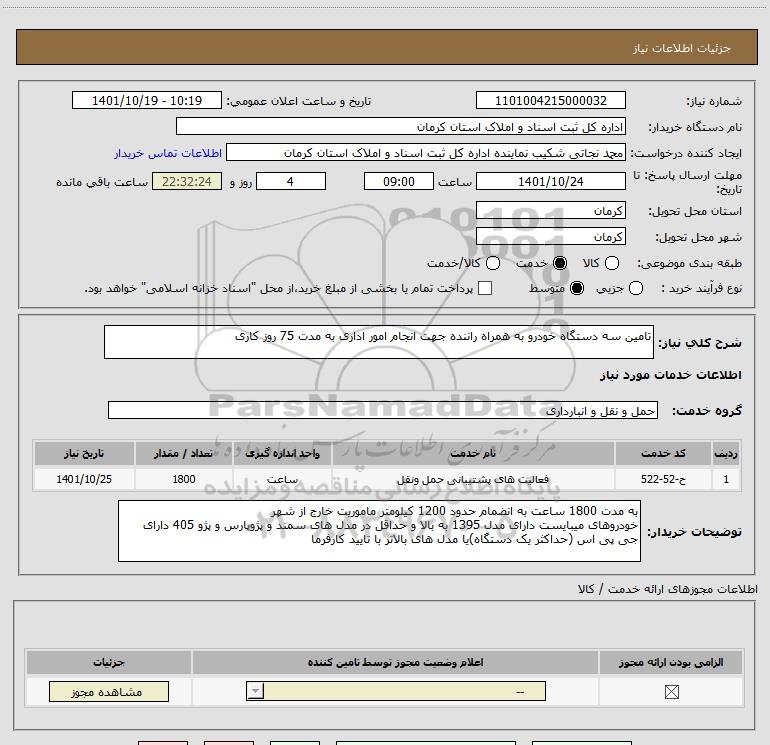Click the delivery province field کرمان
770x745 pixels.
click(550, 210)
